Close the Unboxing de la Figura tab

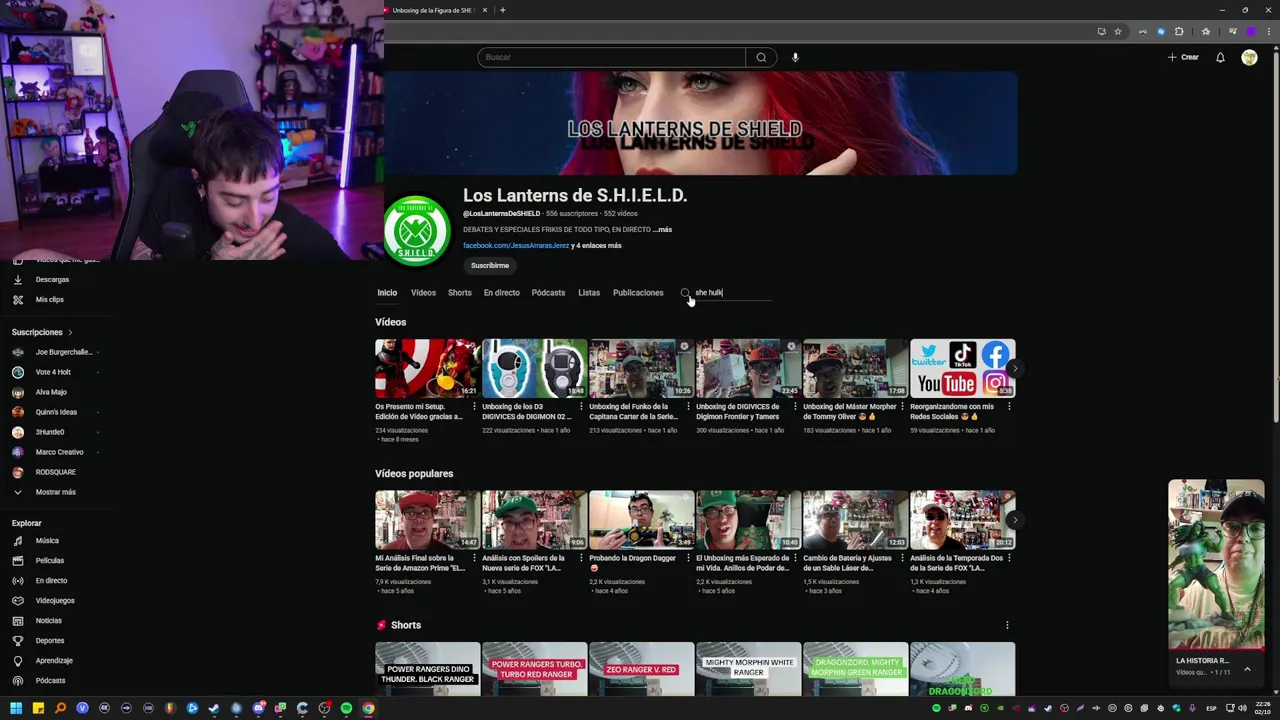(485, 10)
